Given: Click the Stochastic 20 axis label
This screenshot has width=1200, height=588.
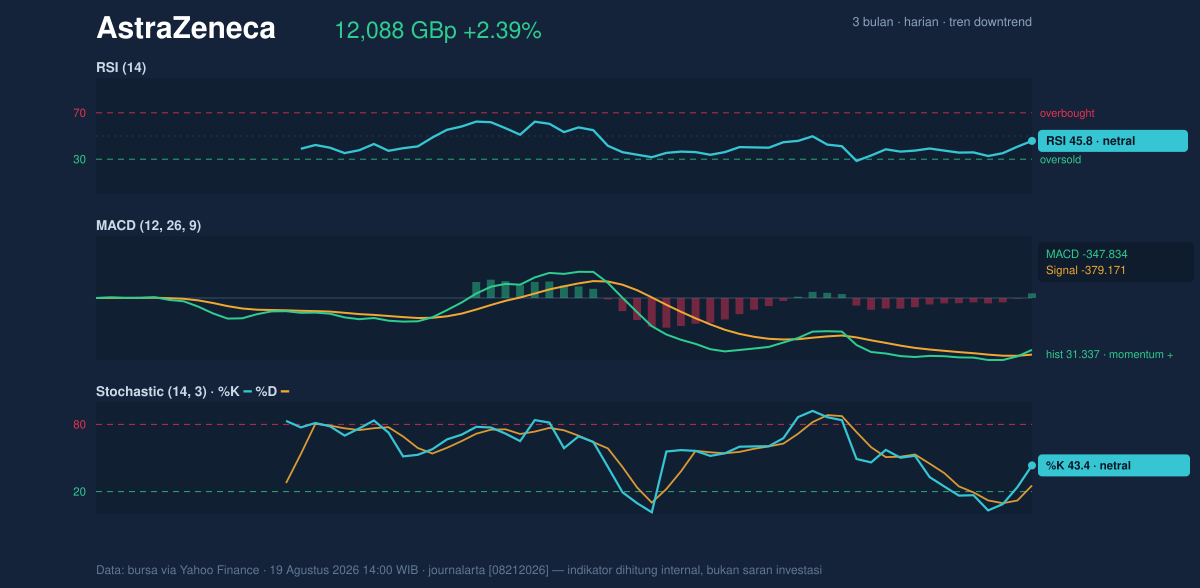Looking at the screenshot, I should tap(79, 492).
